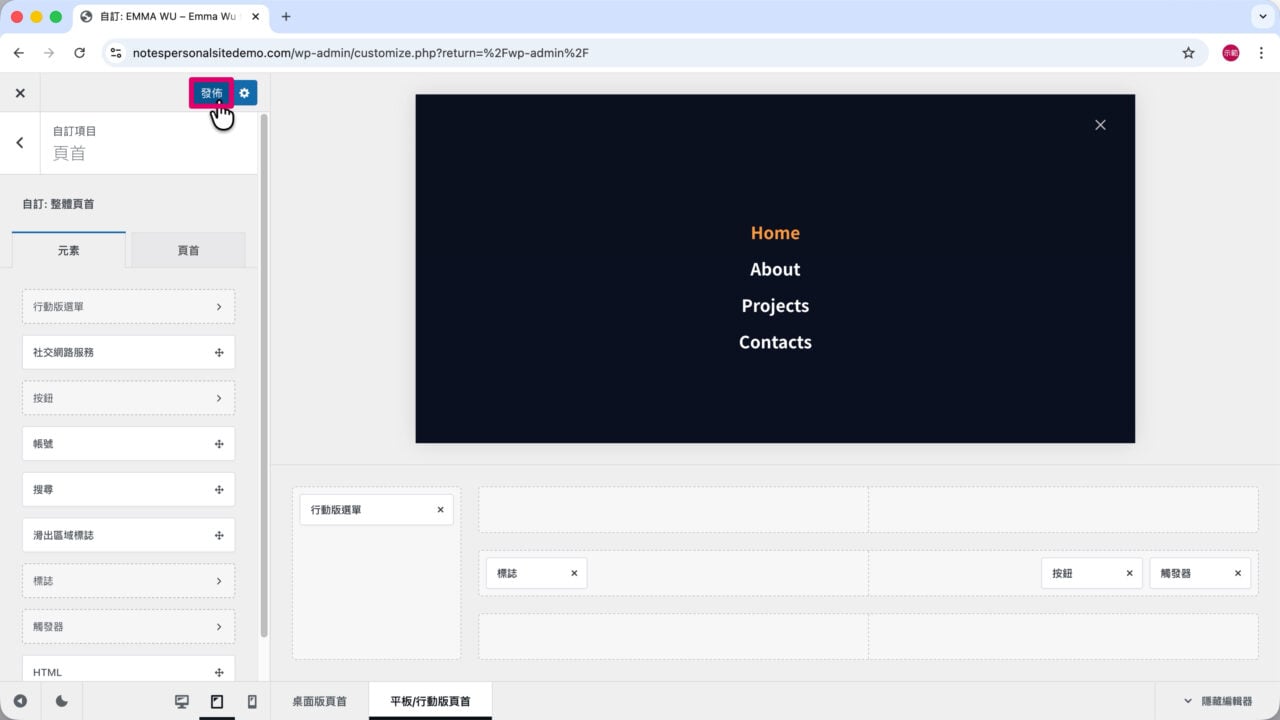1280x720 pixels.
Task: Select 滑出區域標誌 element in sidebar
Action: 128,535
